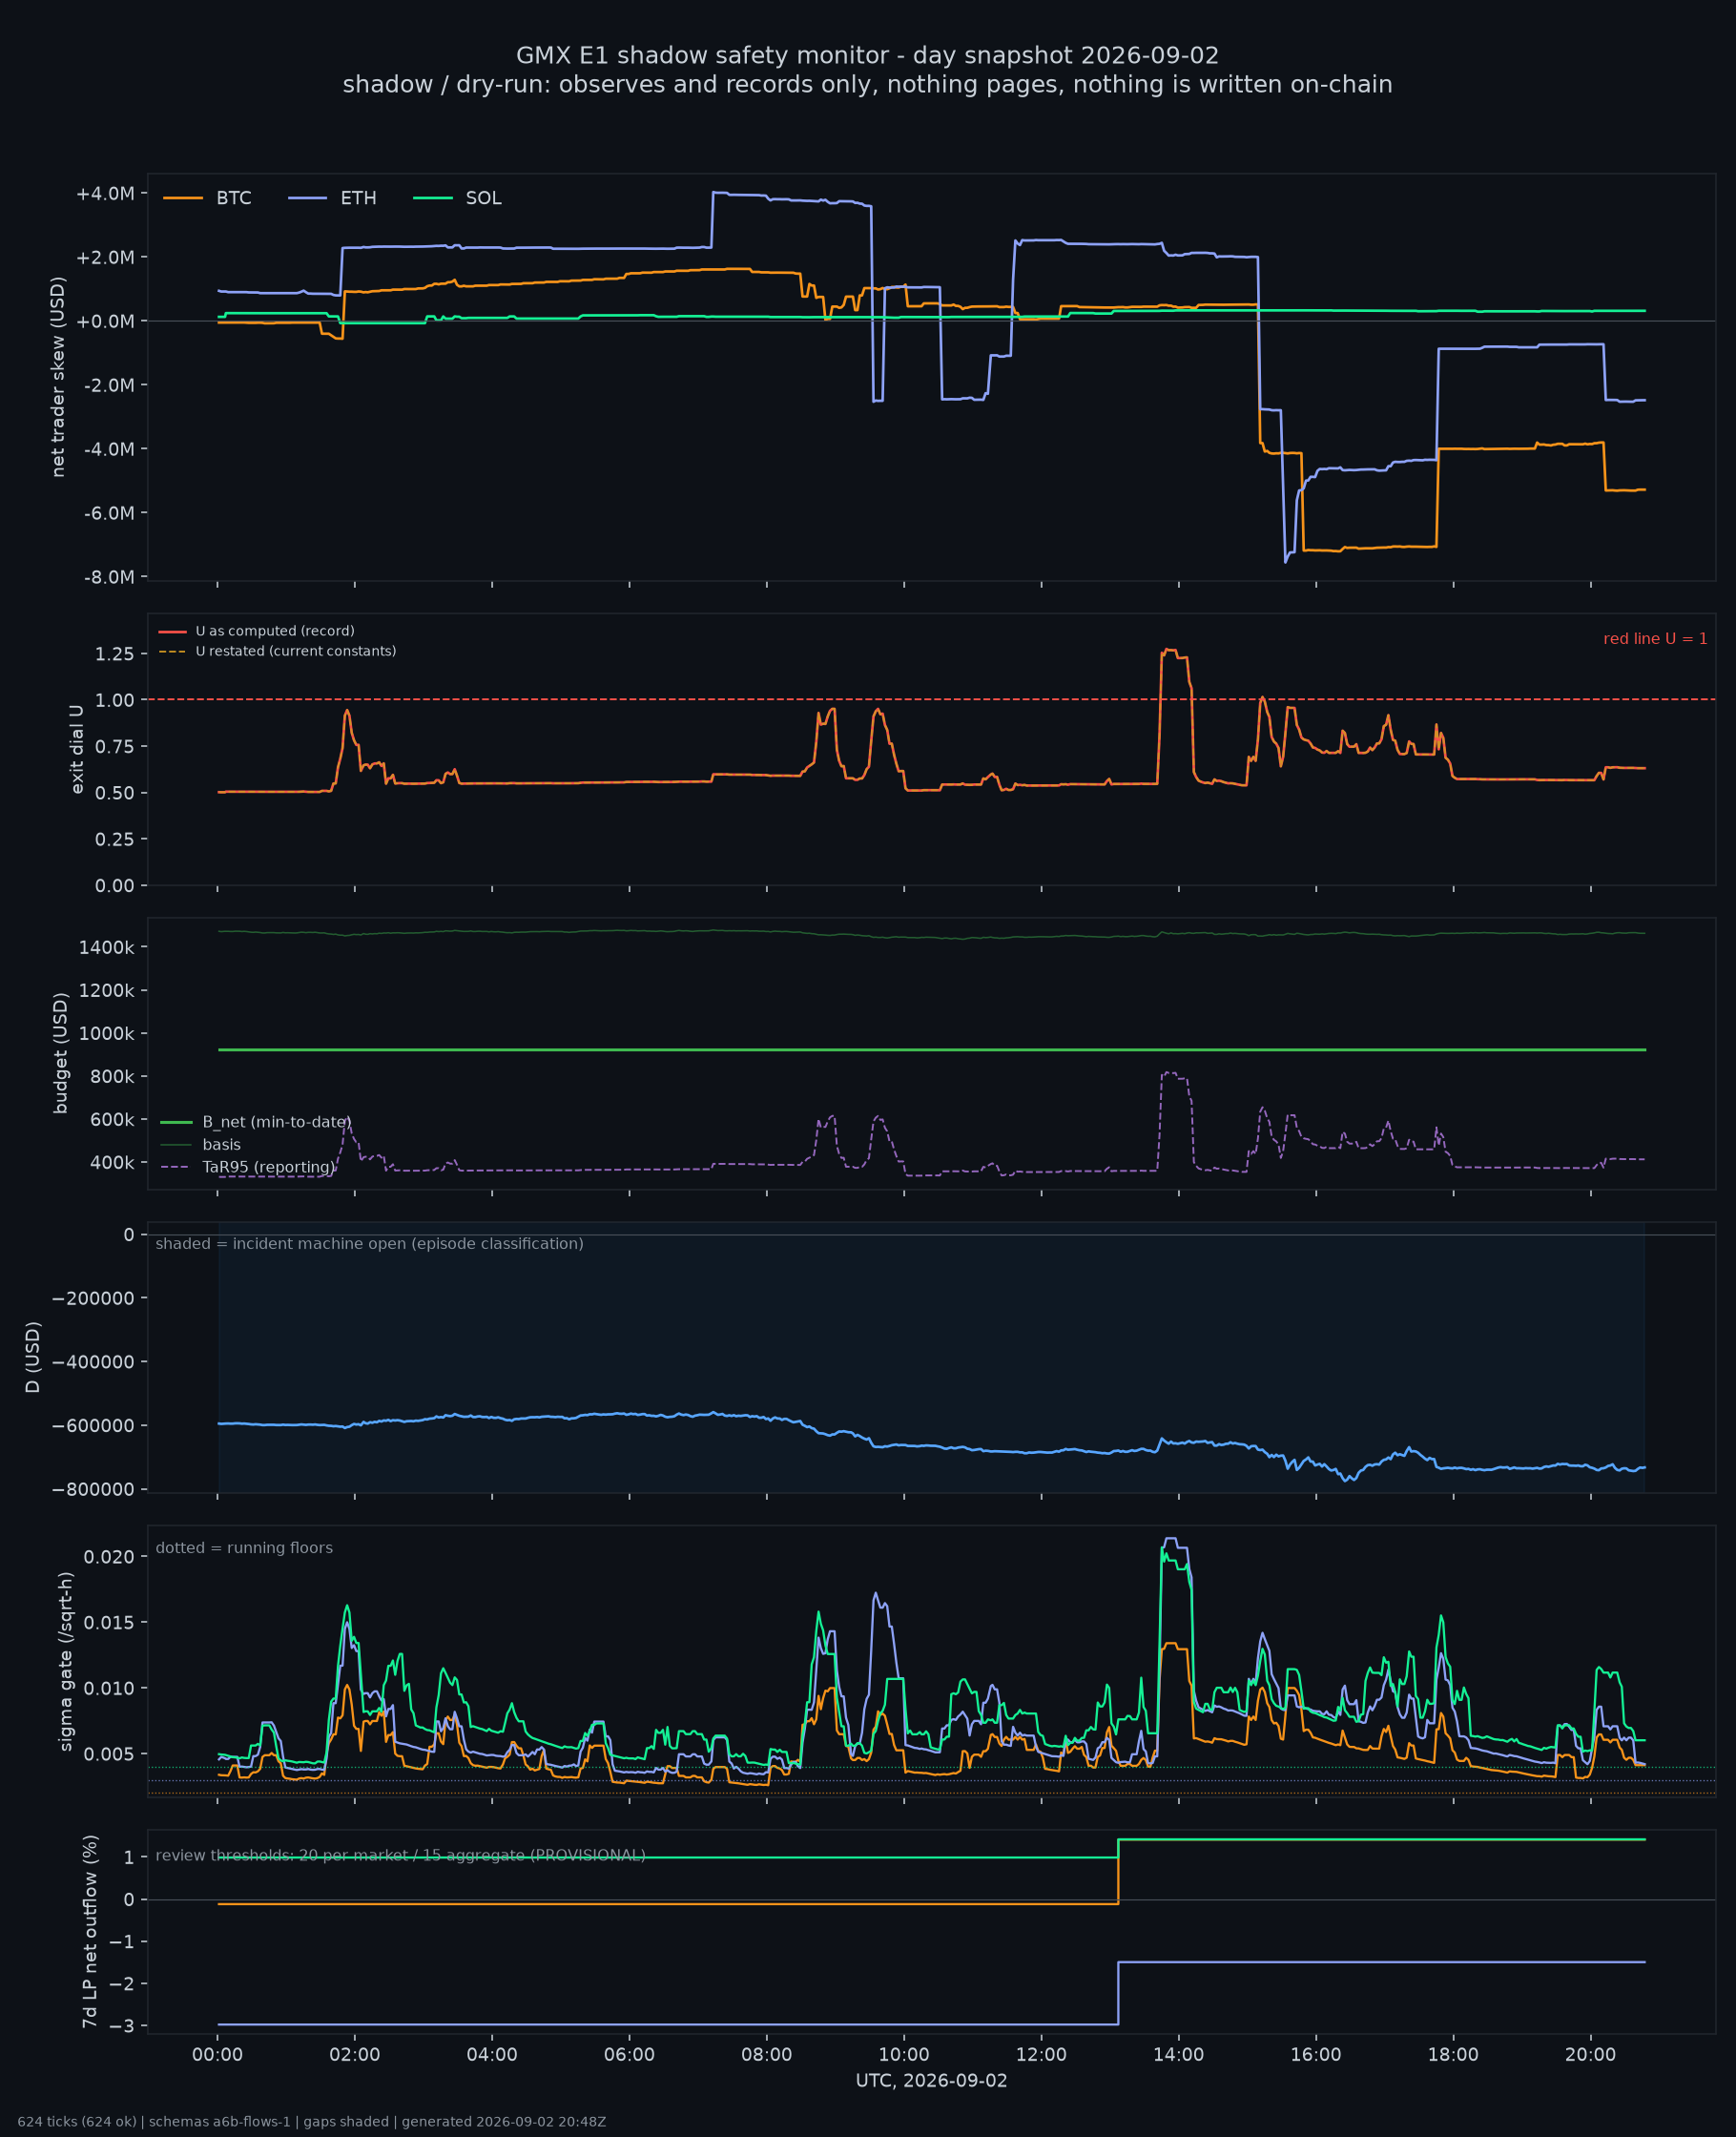Screen dimensions: 1736x2137
Task: Click the 1.25 exit dial tick
Action: pyautogui.click(x=115, y=654)
